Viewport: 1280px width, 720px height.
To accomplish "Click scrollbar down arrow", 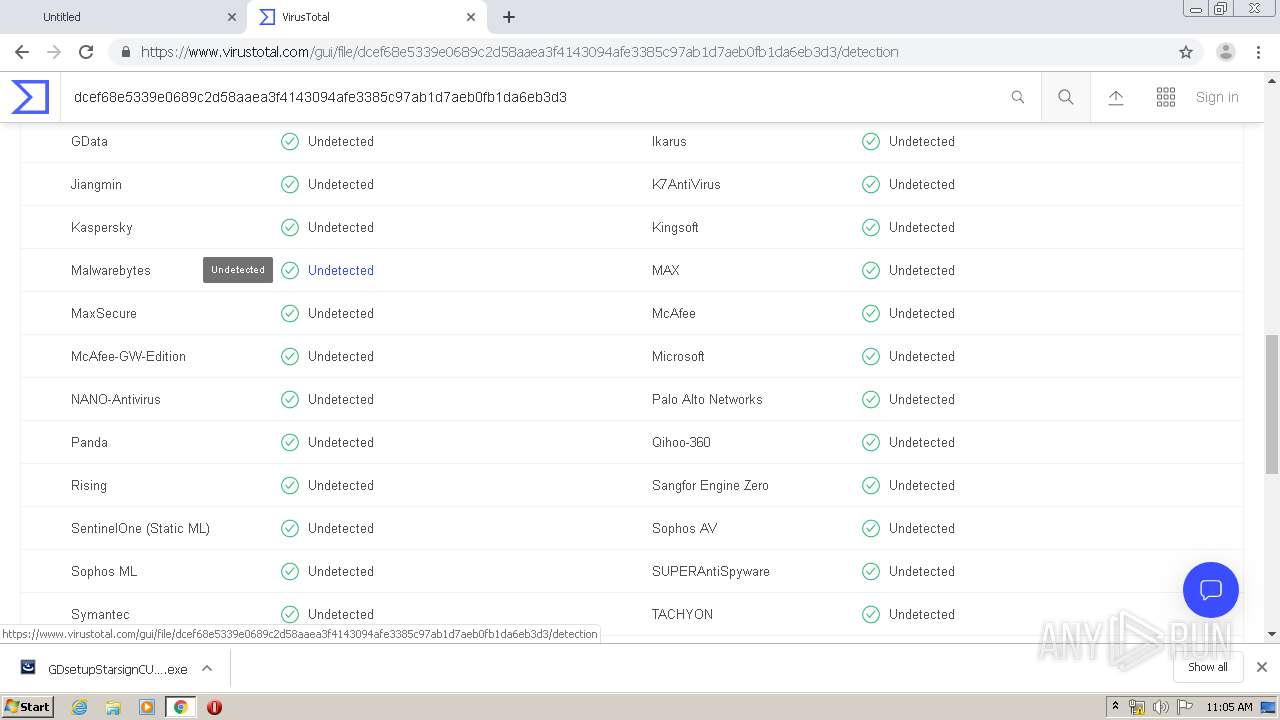I will coord(1272,633).
